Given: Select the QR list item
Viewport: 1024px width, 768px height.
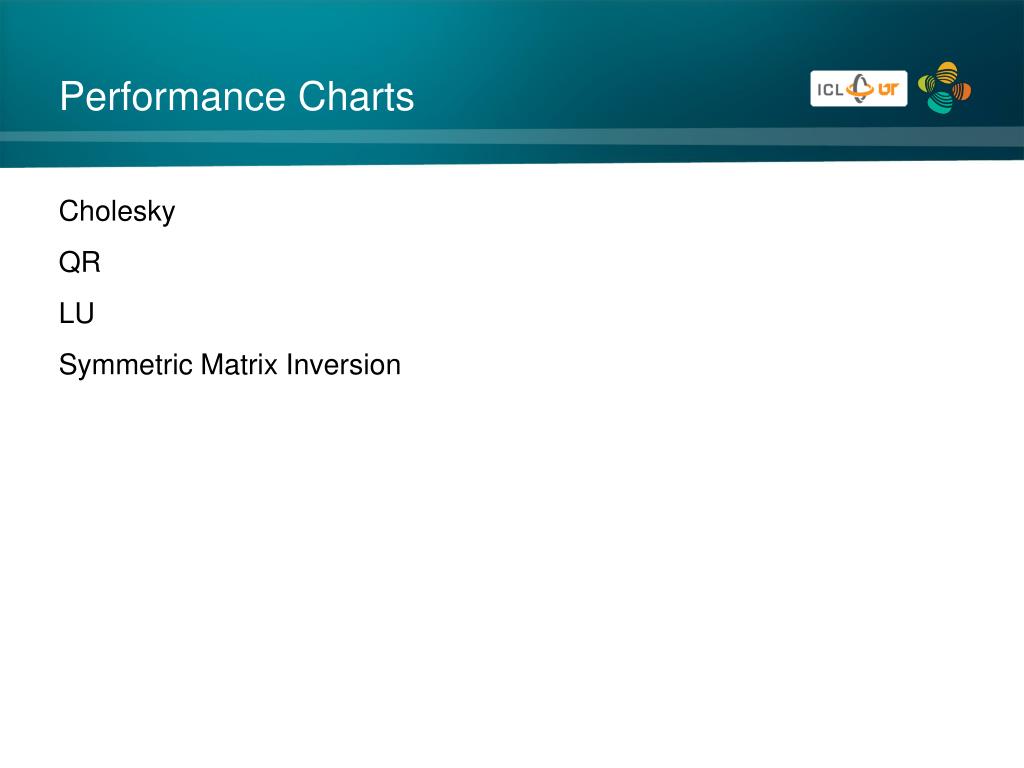Looking at the screenshot, I should (x=80, y=263).
